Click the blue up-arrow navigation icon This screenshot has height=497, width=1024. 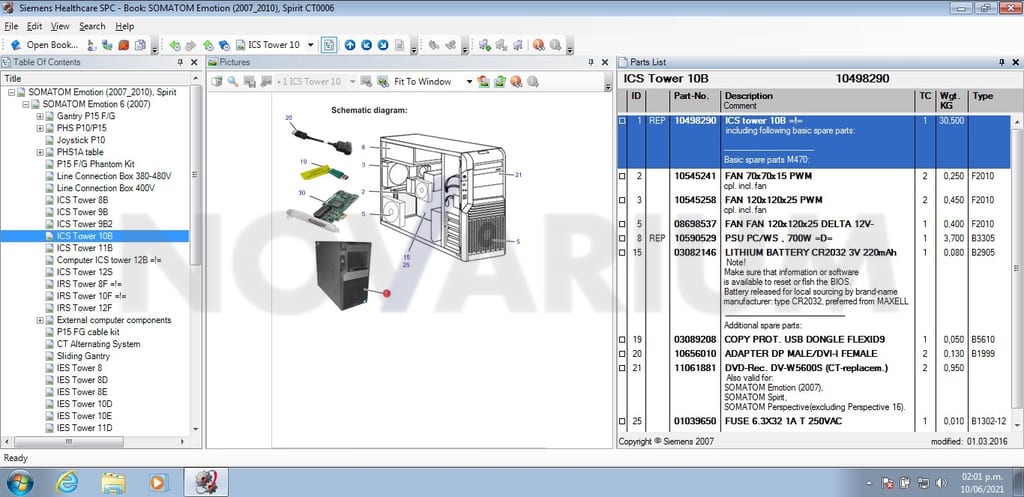pos(349,45)
